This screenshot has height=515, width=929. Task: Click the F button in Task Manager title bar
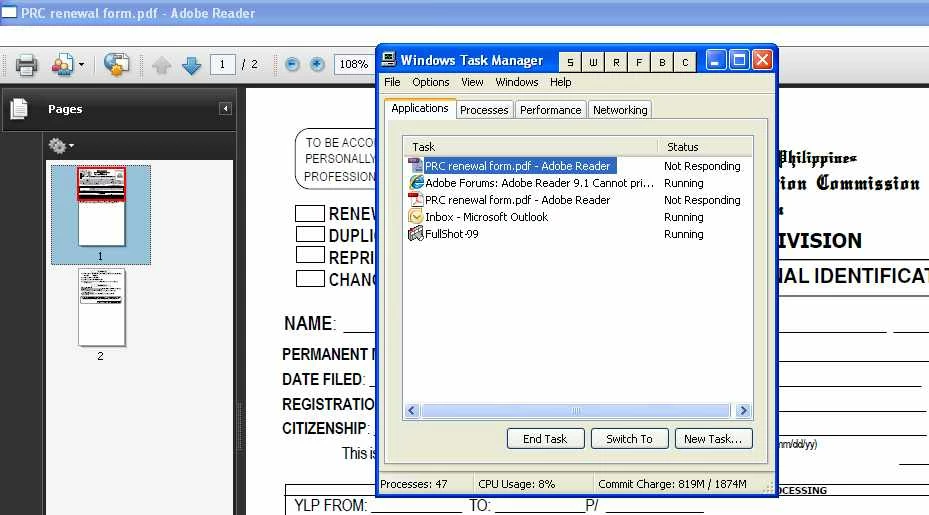pos(639,62)
